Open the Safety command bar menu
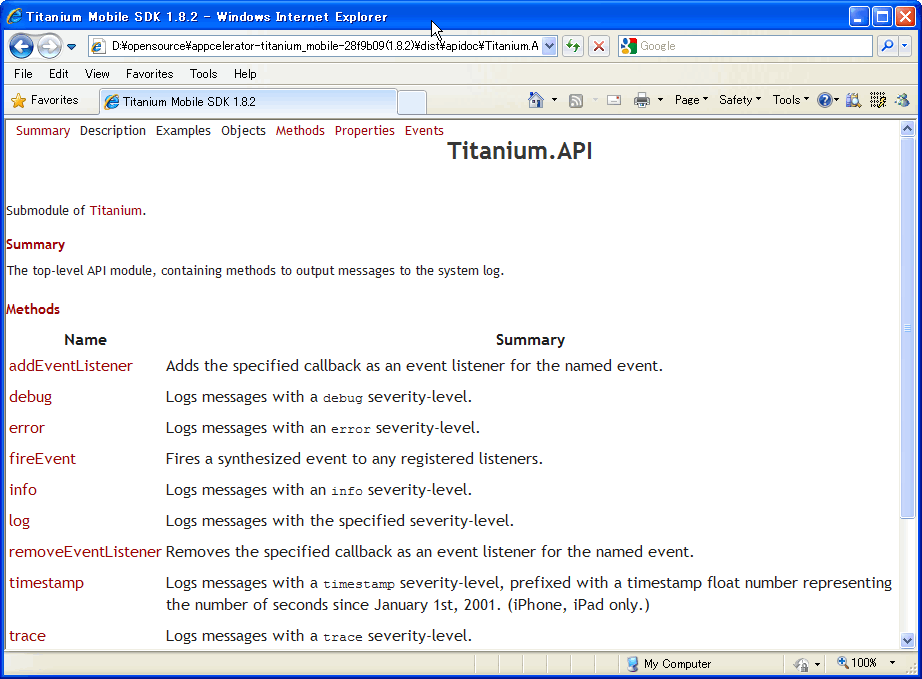 tap(740, 100)
